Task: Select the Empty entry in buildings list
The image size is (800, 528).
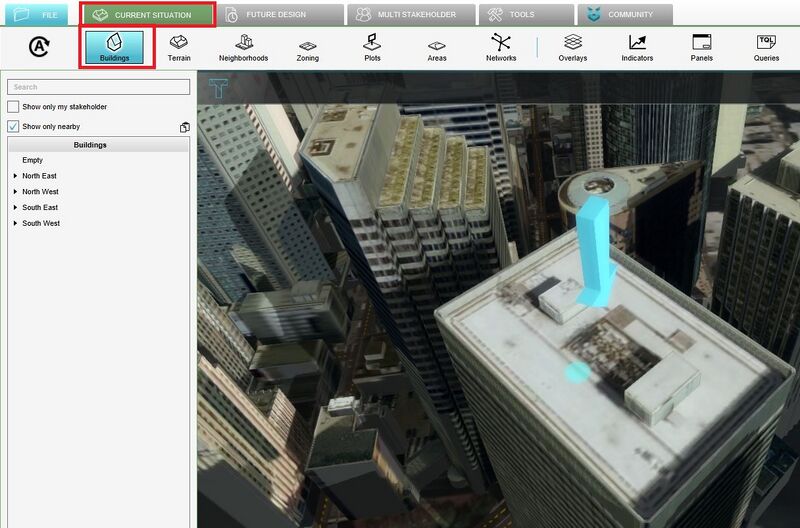Action: (x=33, y=160)
